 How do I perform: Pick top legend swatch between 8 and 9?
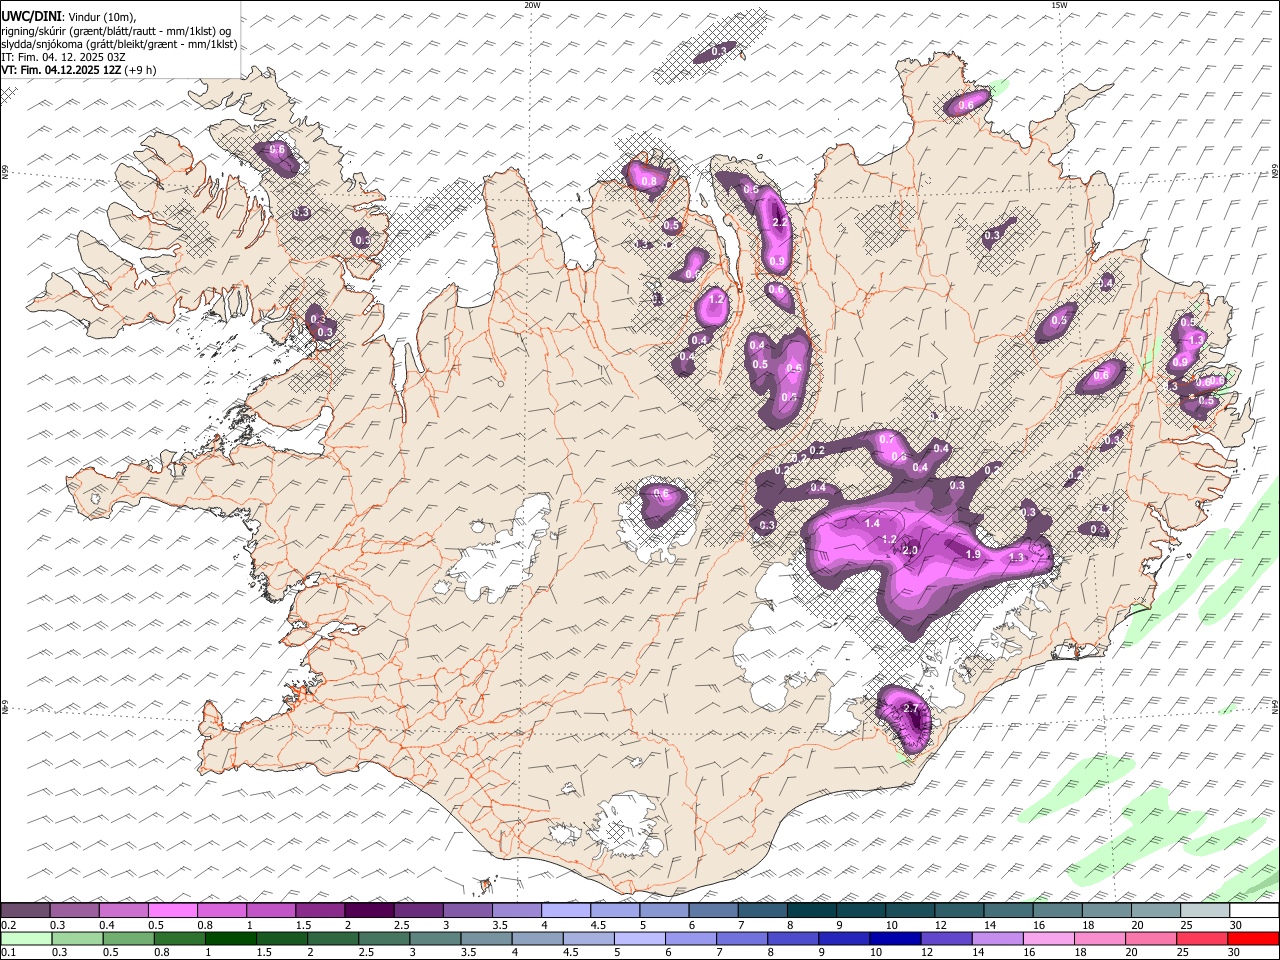(x=812, y=910)
